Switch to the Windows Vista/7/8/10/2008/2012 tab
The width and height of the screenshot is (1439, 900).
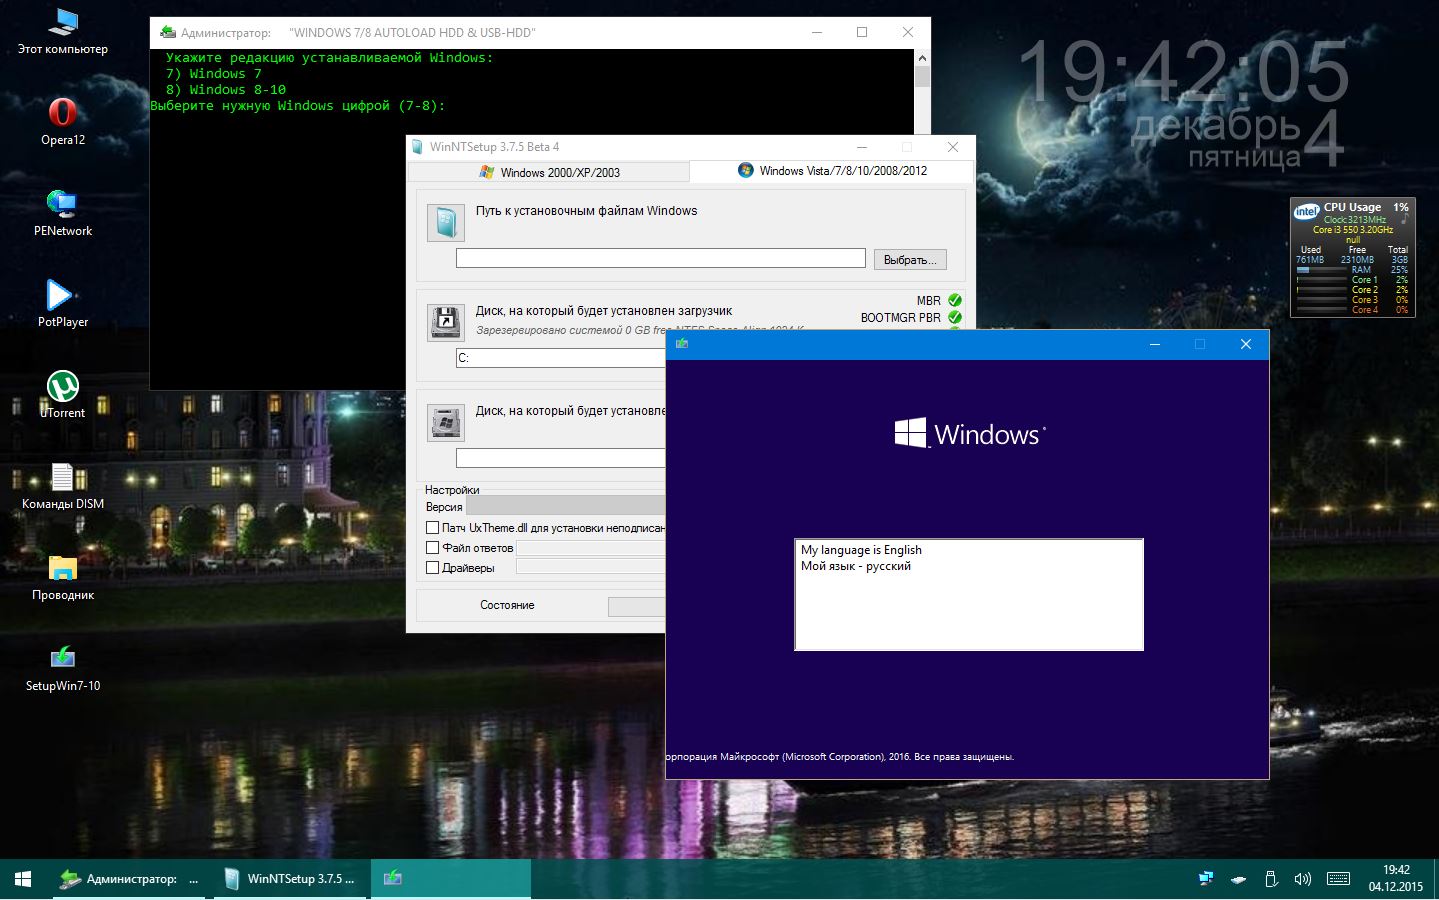pyautogui.click(x=832, y=171)
